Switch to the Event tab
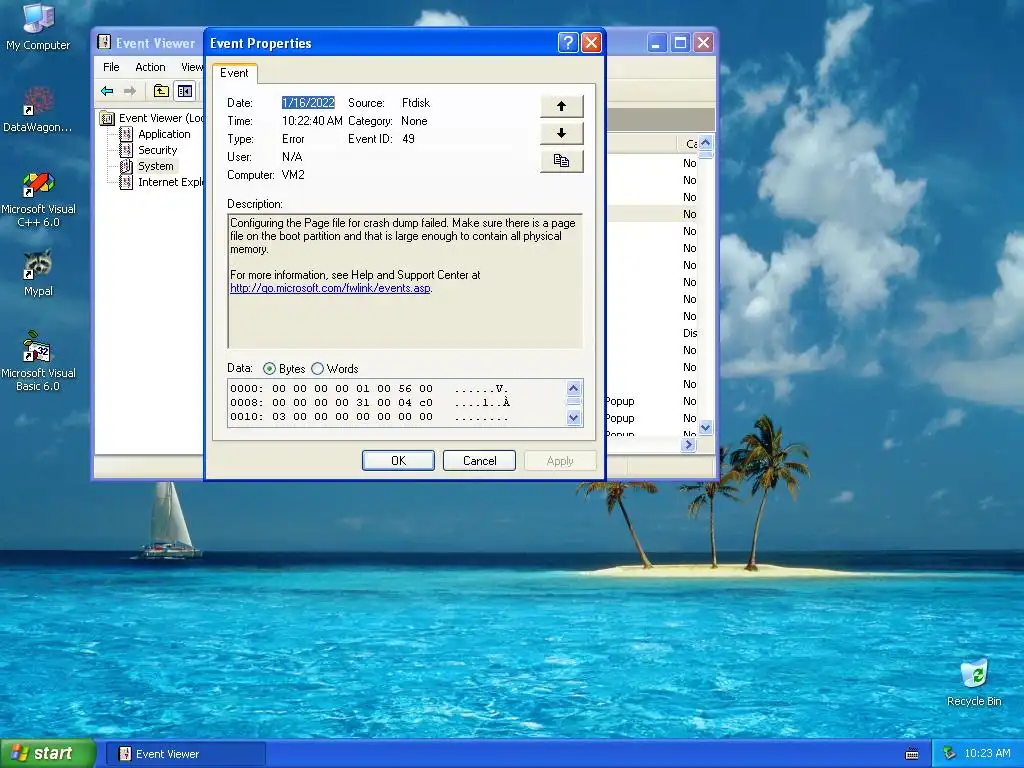The height and width of the screenshot is (768, 1024). [234, 73]
